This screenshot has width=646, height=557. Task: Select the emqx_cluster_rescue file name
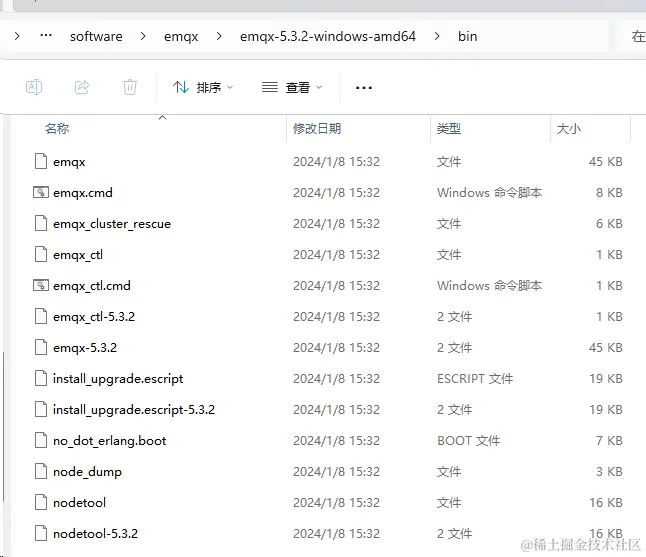pyautogui.click(x=112, y=224)
